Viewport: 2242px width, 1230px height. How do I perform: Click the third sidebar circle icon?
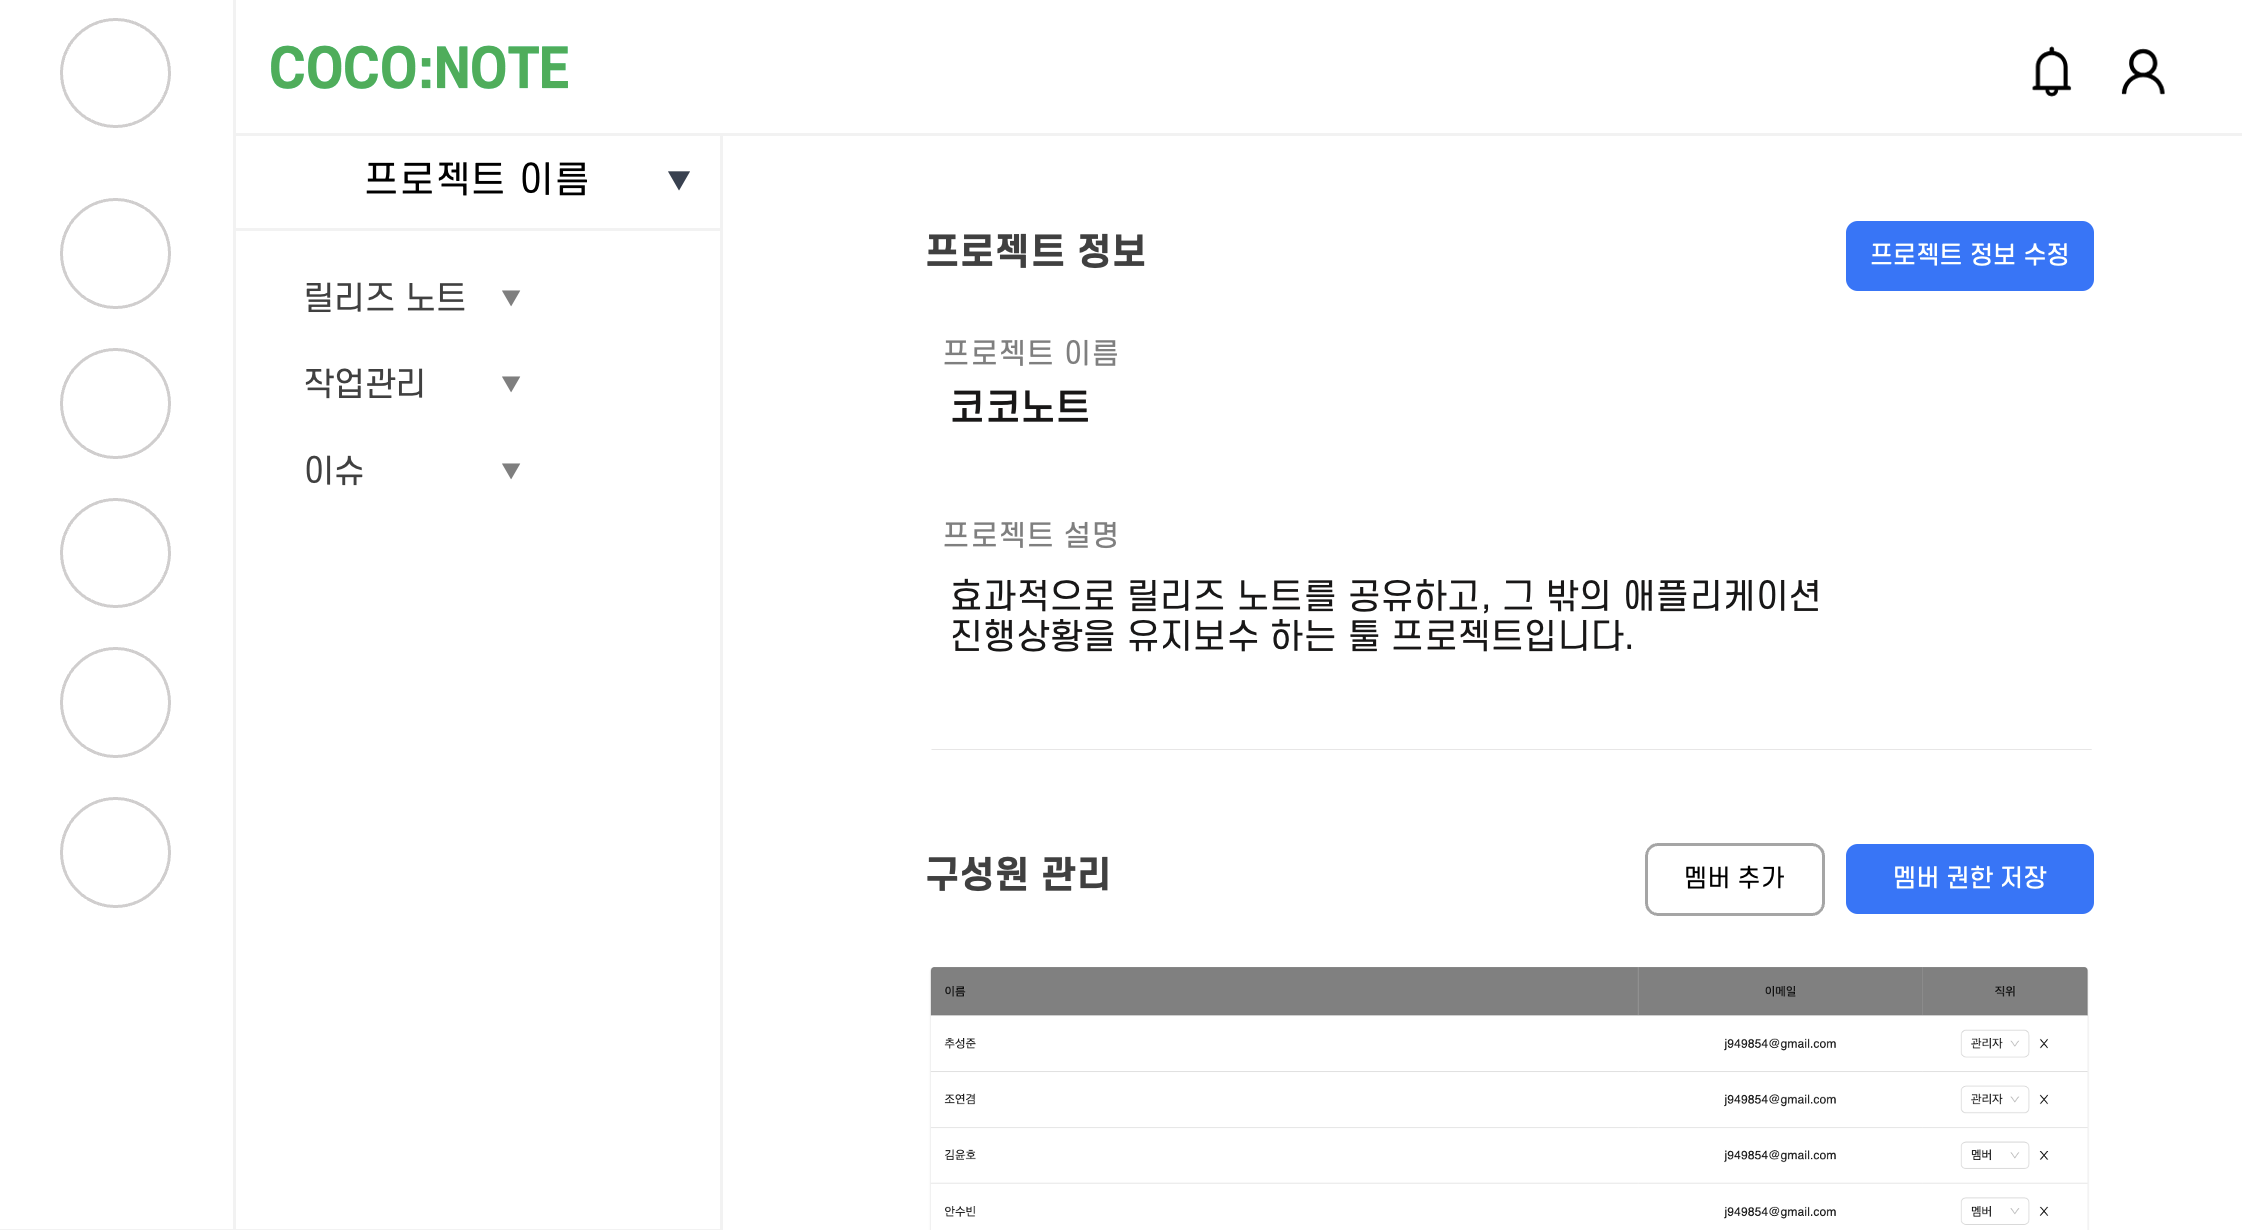[115, 403]
